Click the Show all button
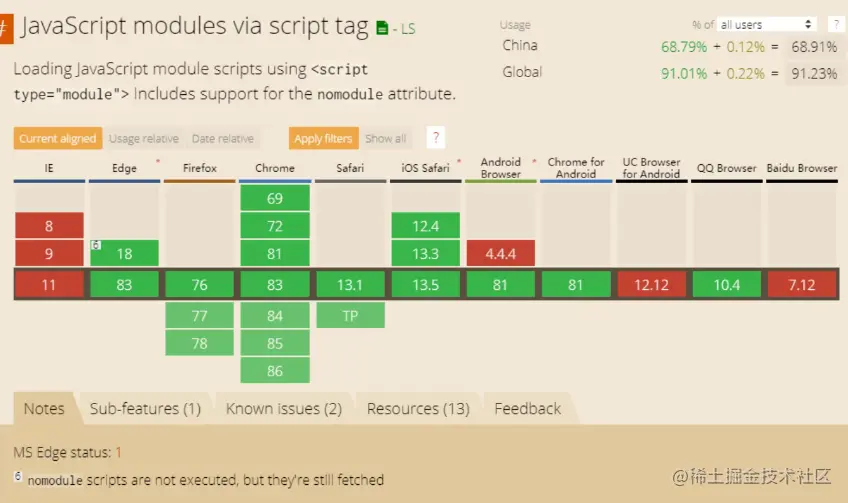 (x=386, y=138)
